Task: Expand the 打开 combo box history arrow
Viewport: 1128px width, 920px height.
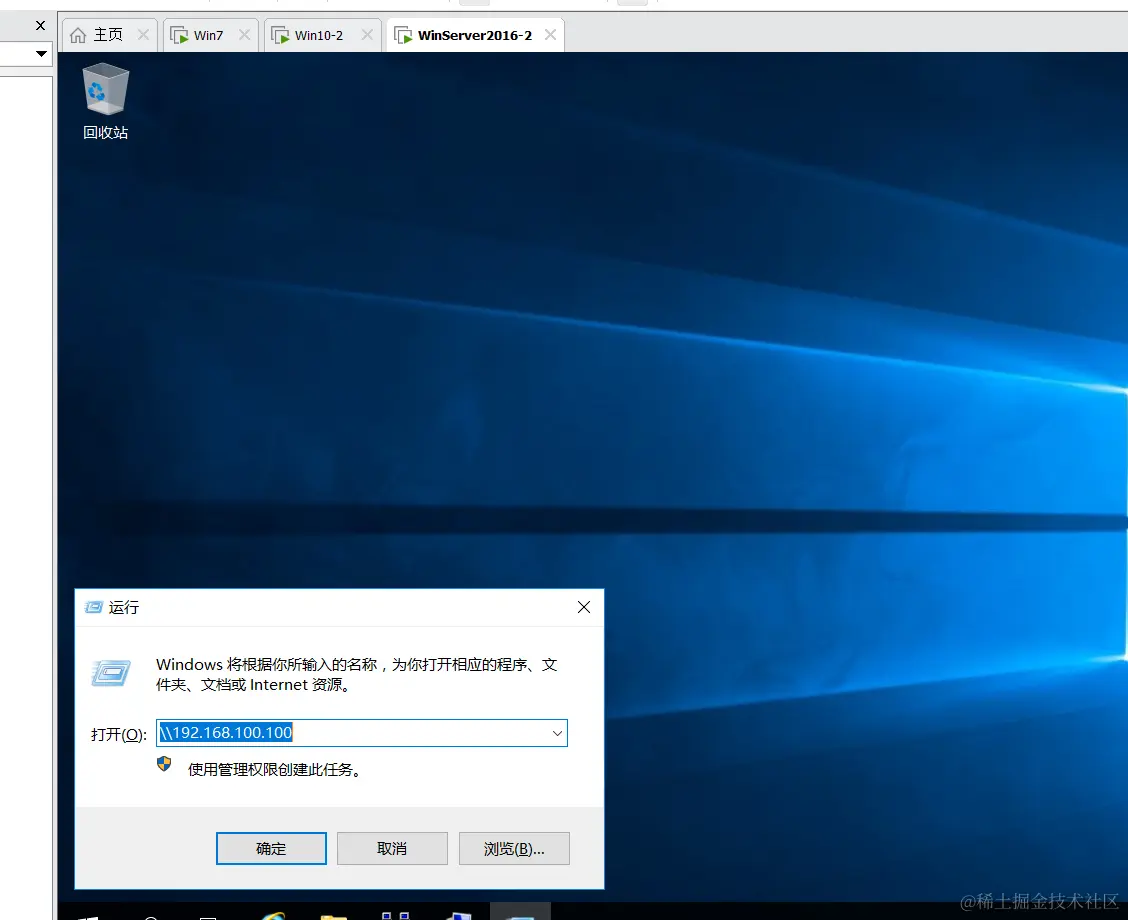Action: pos(557,733)
